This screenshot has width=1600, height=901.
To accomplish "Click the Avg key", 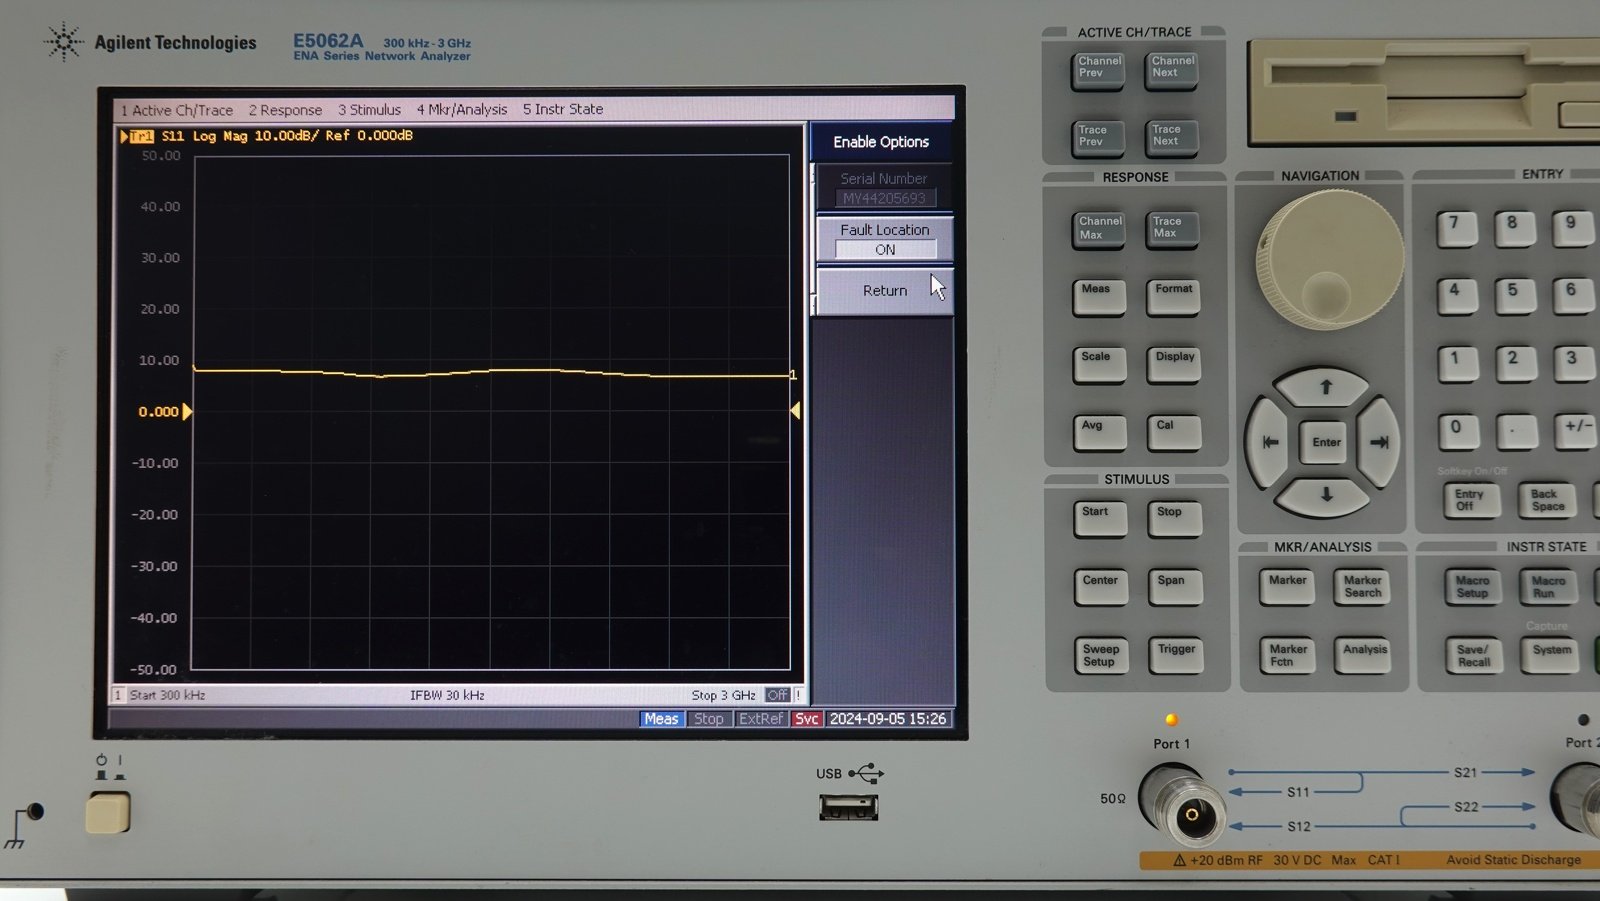I will coord(1099,434).
